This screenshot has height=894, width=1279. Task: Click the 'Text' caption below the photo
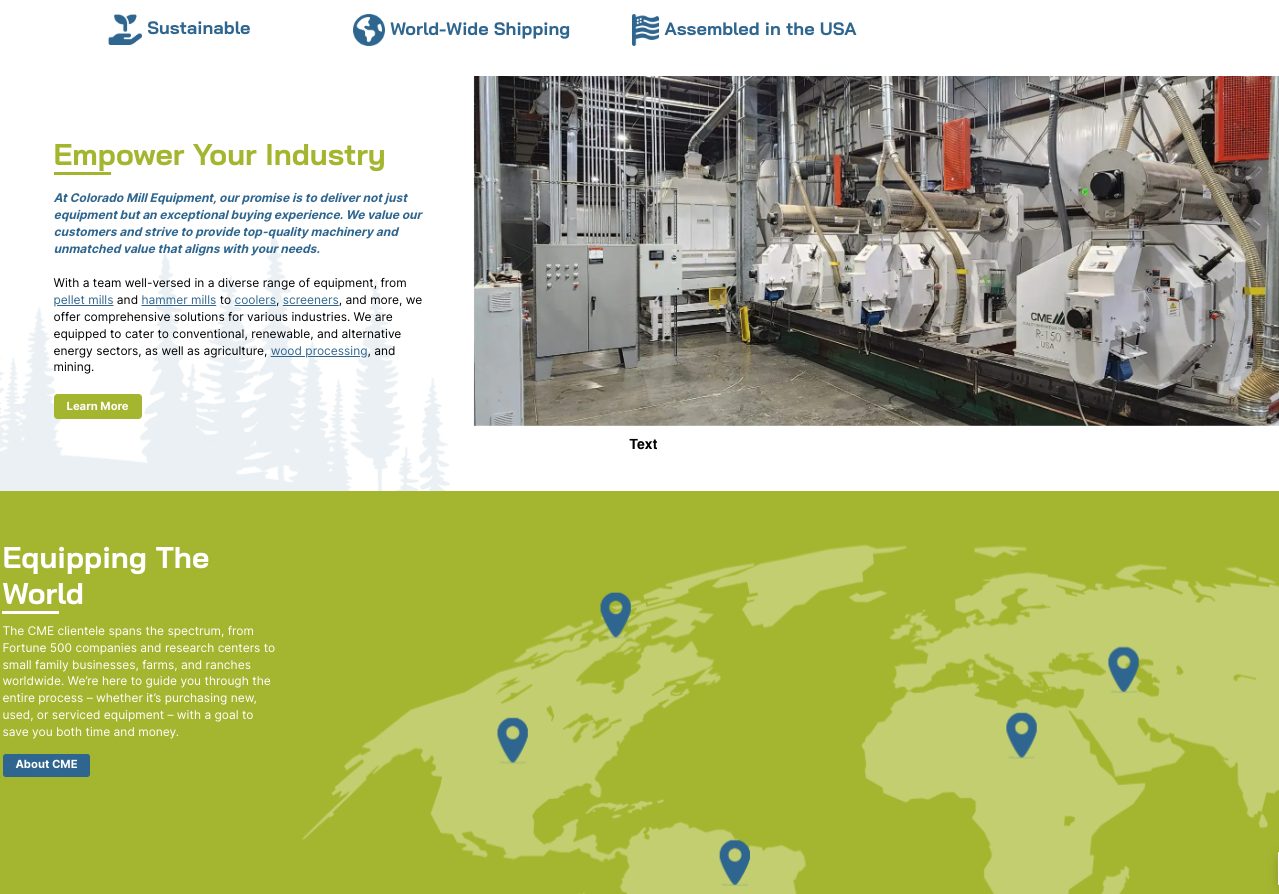pos(643,444)
